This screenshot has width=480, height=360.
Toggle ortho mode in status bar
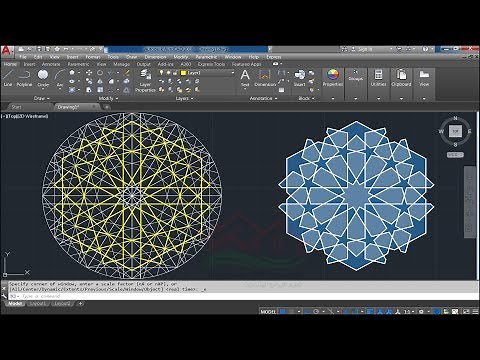tap(307, 312)
